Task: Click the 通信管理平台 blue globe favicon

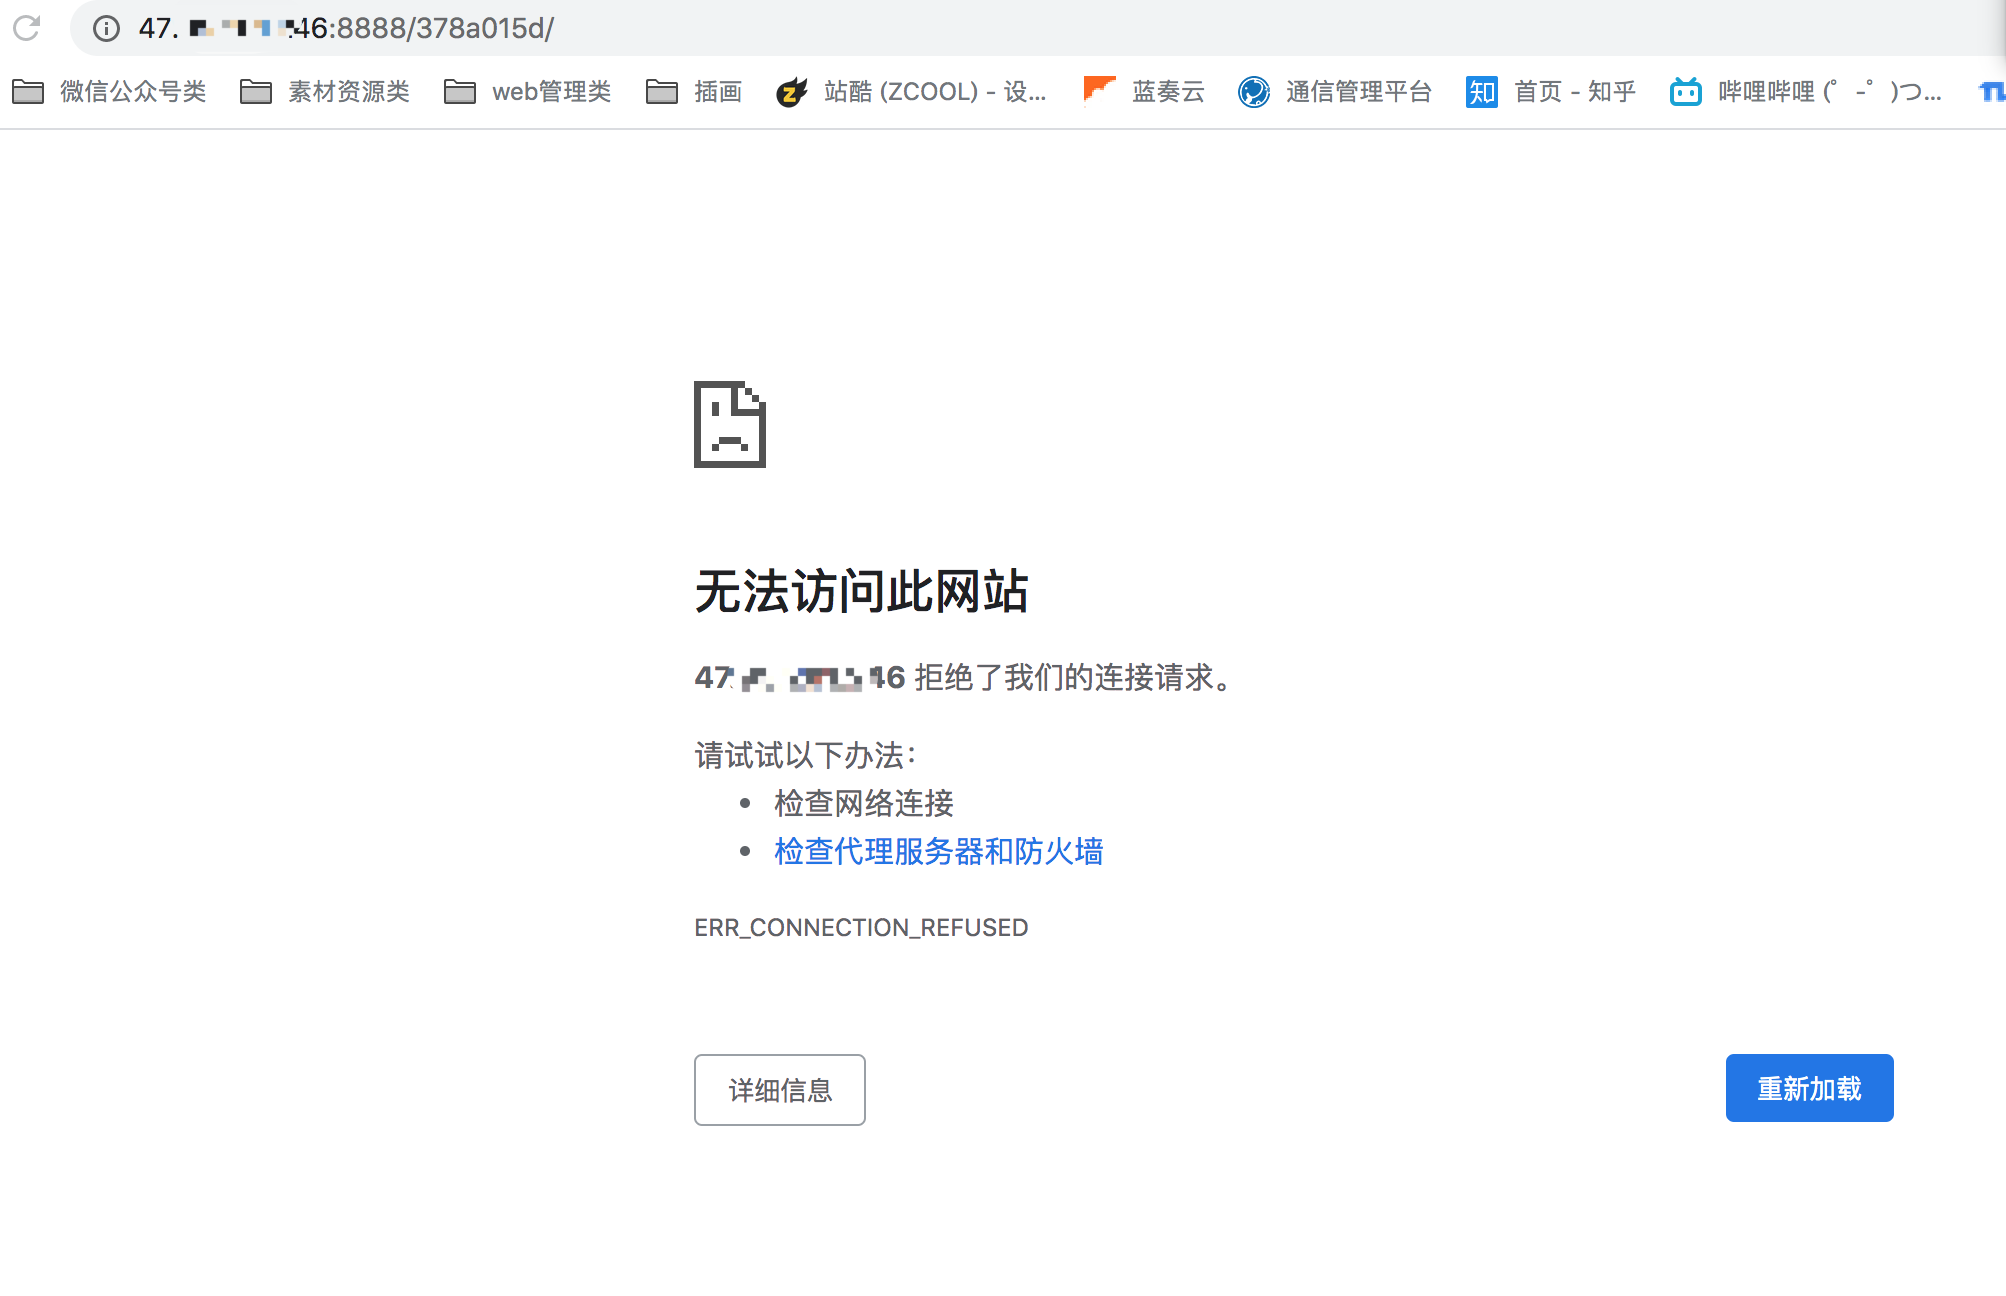Action: point(1254,92)
